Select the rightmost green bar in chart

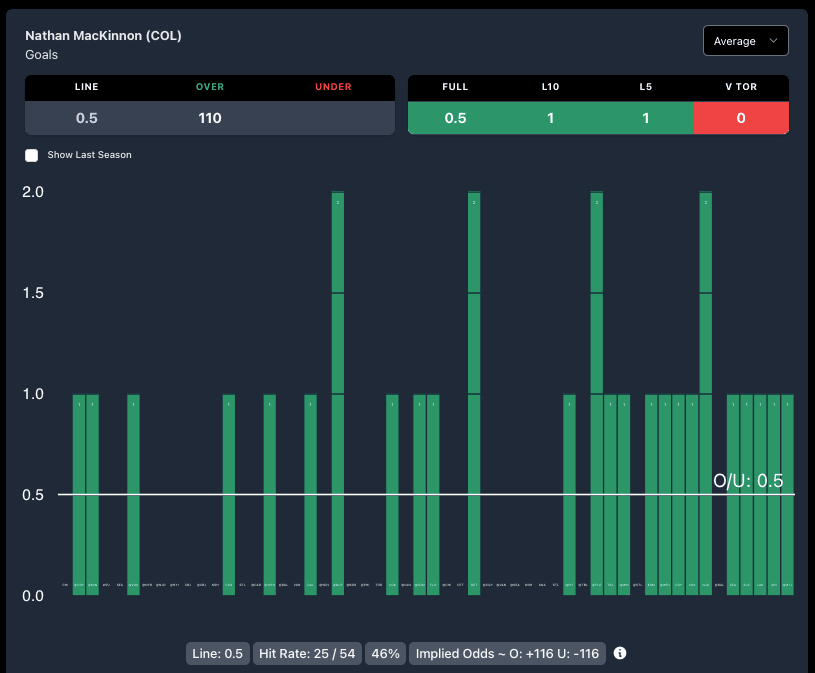coord(787,494)
